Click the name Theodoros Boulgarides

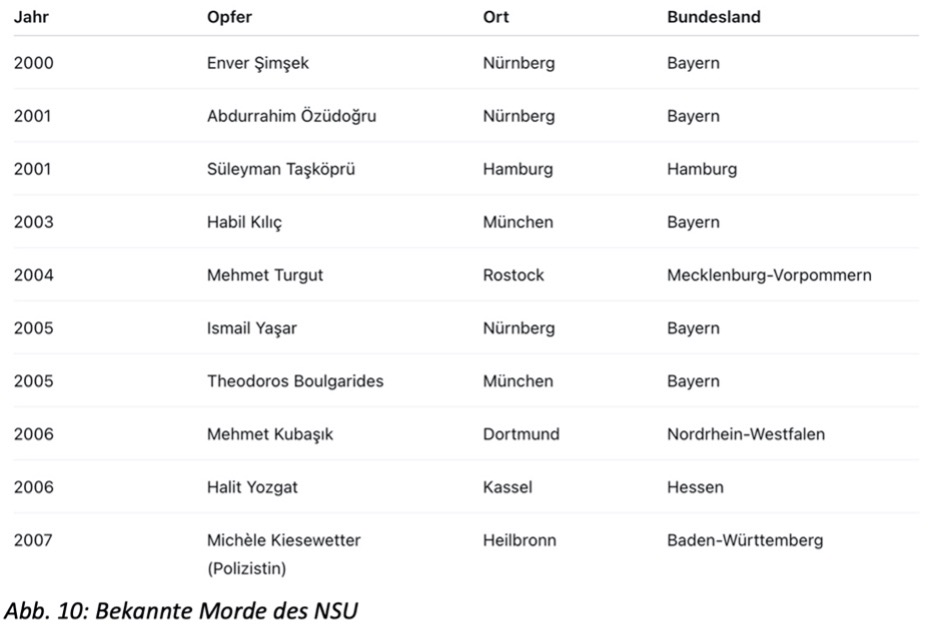[294, 381]
